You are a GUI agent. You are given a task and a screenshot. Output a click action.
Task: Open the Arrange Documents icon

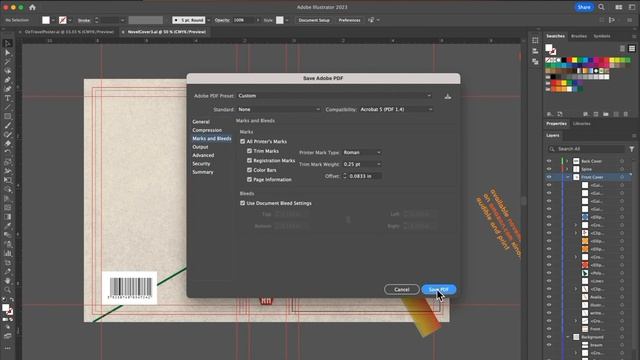[619, 7]
